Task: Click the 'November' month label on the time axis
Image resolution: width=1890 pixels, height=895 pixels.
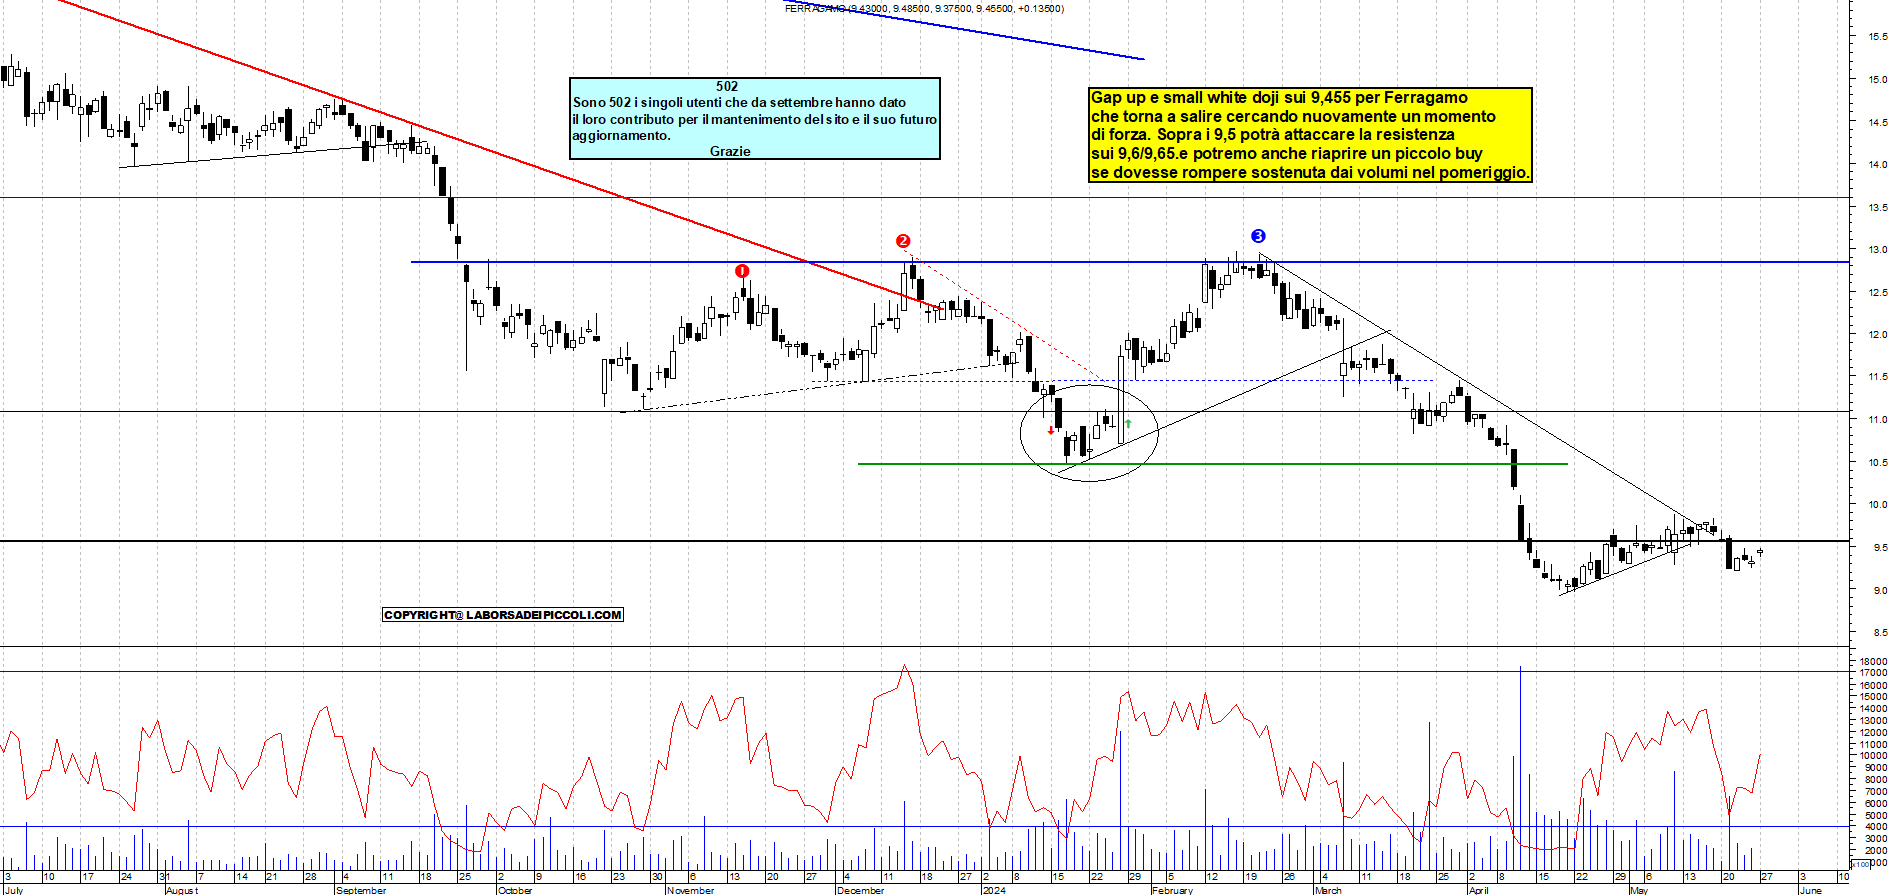Action: [x=691, y=890]
